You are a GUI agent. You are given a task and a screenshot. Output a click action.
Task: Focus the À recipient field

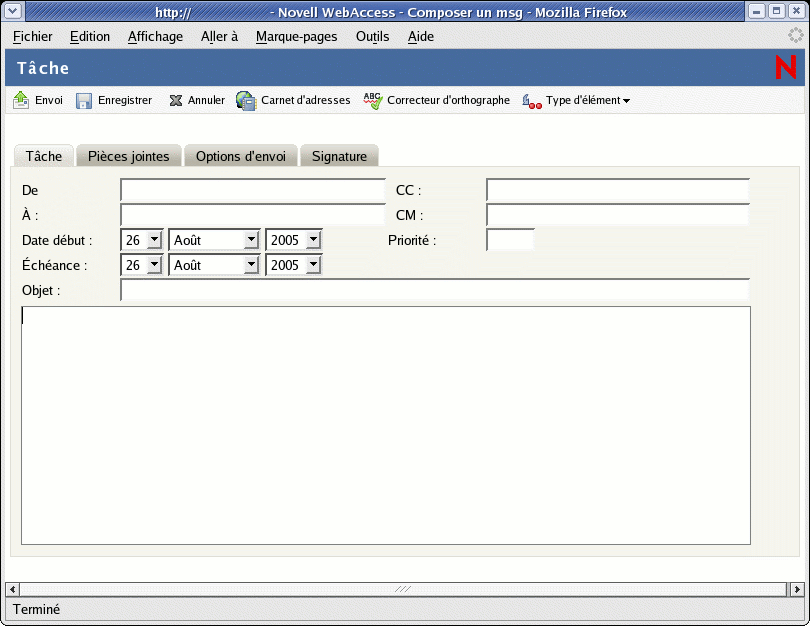point(253,215)
